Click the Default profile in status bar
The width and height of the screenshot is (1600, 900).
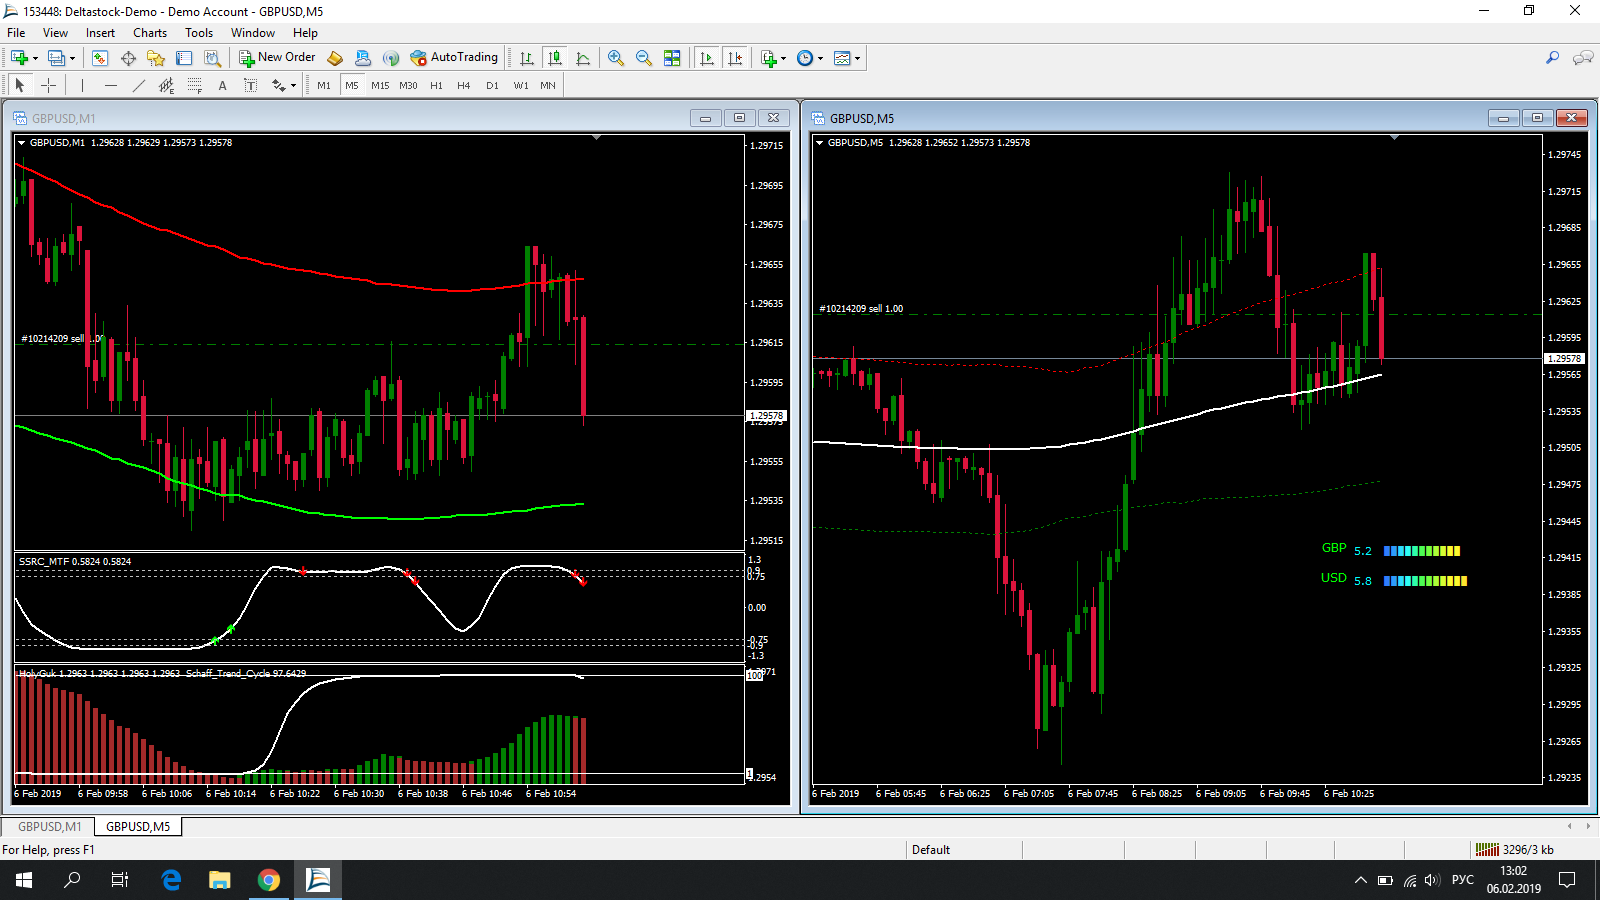tap(931, 850)
